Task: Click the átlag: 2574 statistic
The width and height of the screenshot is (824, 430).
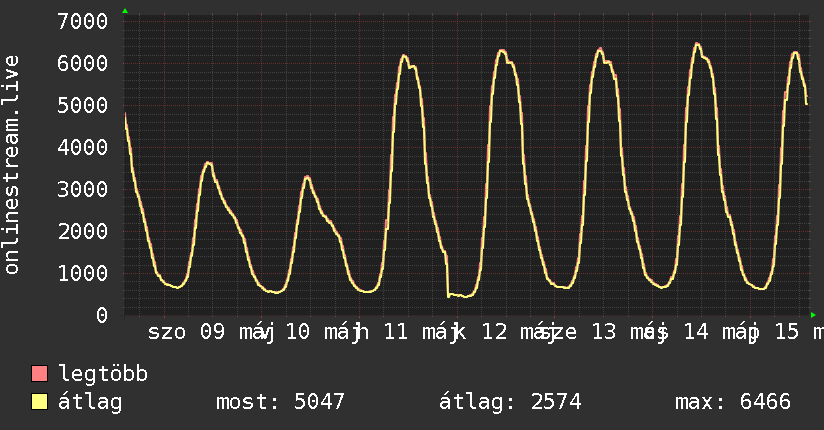Action: pyautogui.click(x=510, y=402)
